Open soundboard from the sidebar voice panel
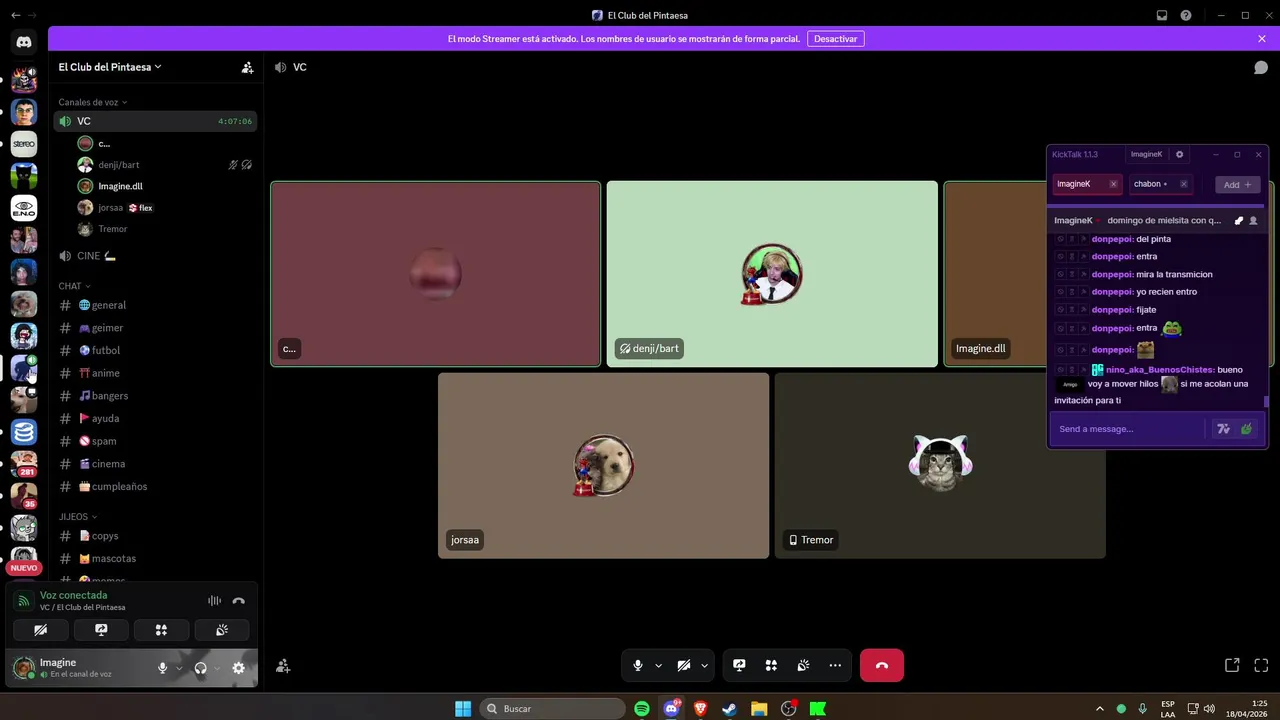Viewport: 1280px width, 720px height. 222,630
